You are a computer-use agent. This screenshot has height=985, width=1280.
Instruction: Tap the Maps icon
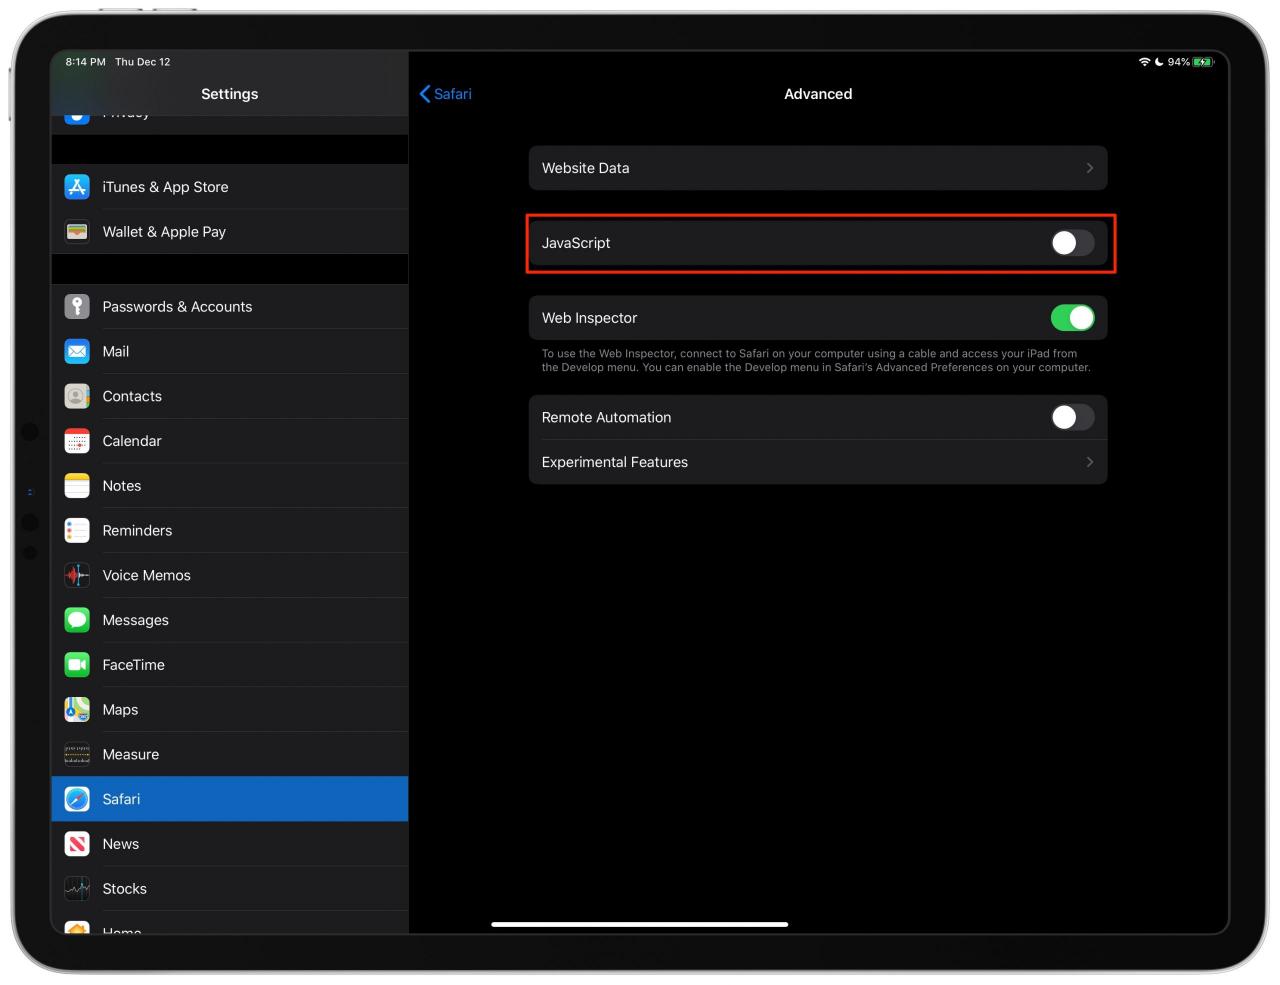[77, 710]
